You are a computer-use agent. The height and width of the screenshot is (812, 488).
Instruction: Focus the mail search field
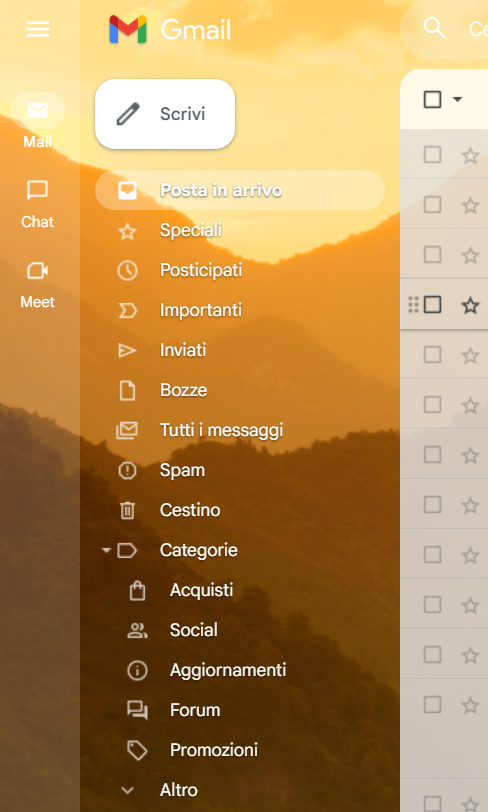(445, 29)
